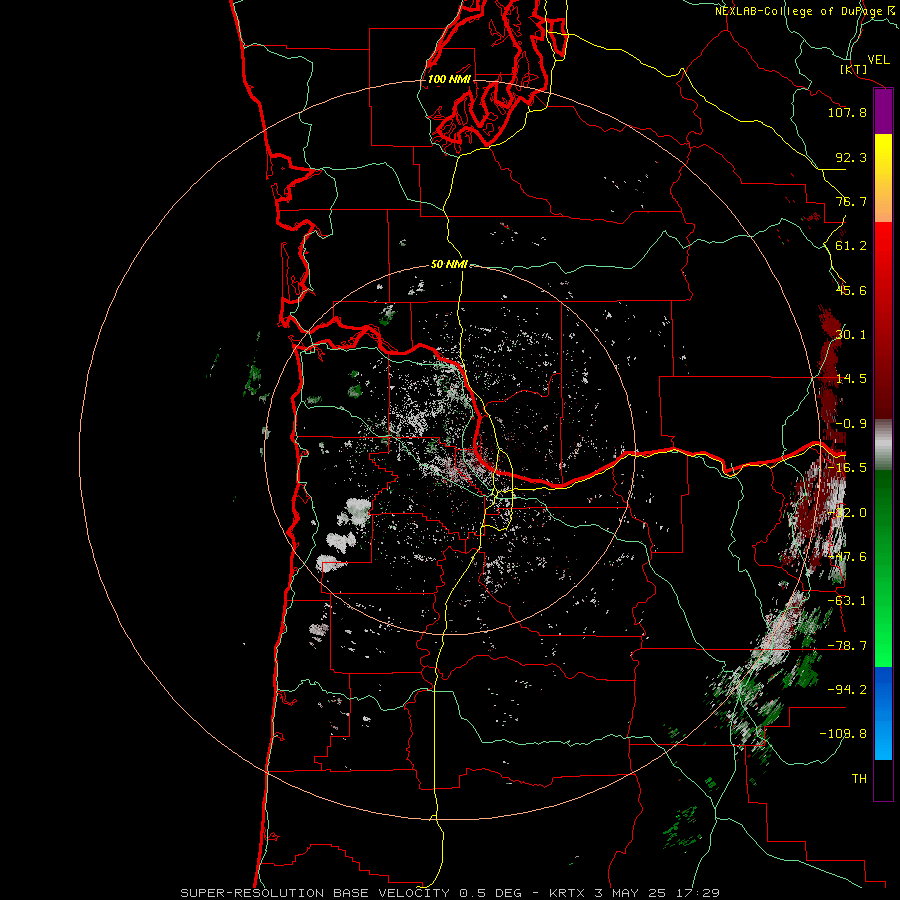The width and height of the screenshot is (900, 900).
Task: Click the 92.3 velocity scale value
Action: (x=851, y=157)
